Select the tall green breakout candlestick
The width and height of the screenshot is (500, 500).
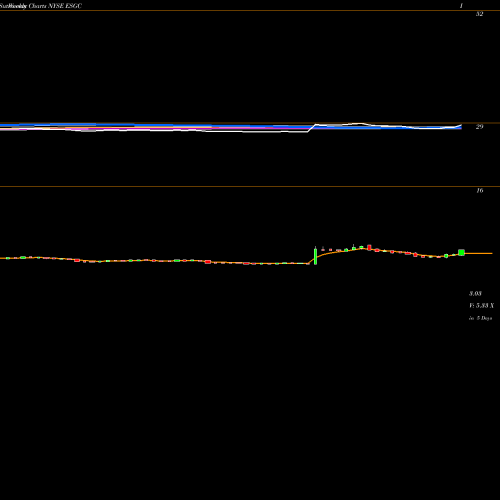[x=315, y=256]
